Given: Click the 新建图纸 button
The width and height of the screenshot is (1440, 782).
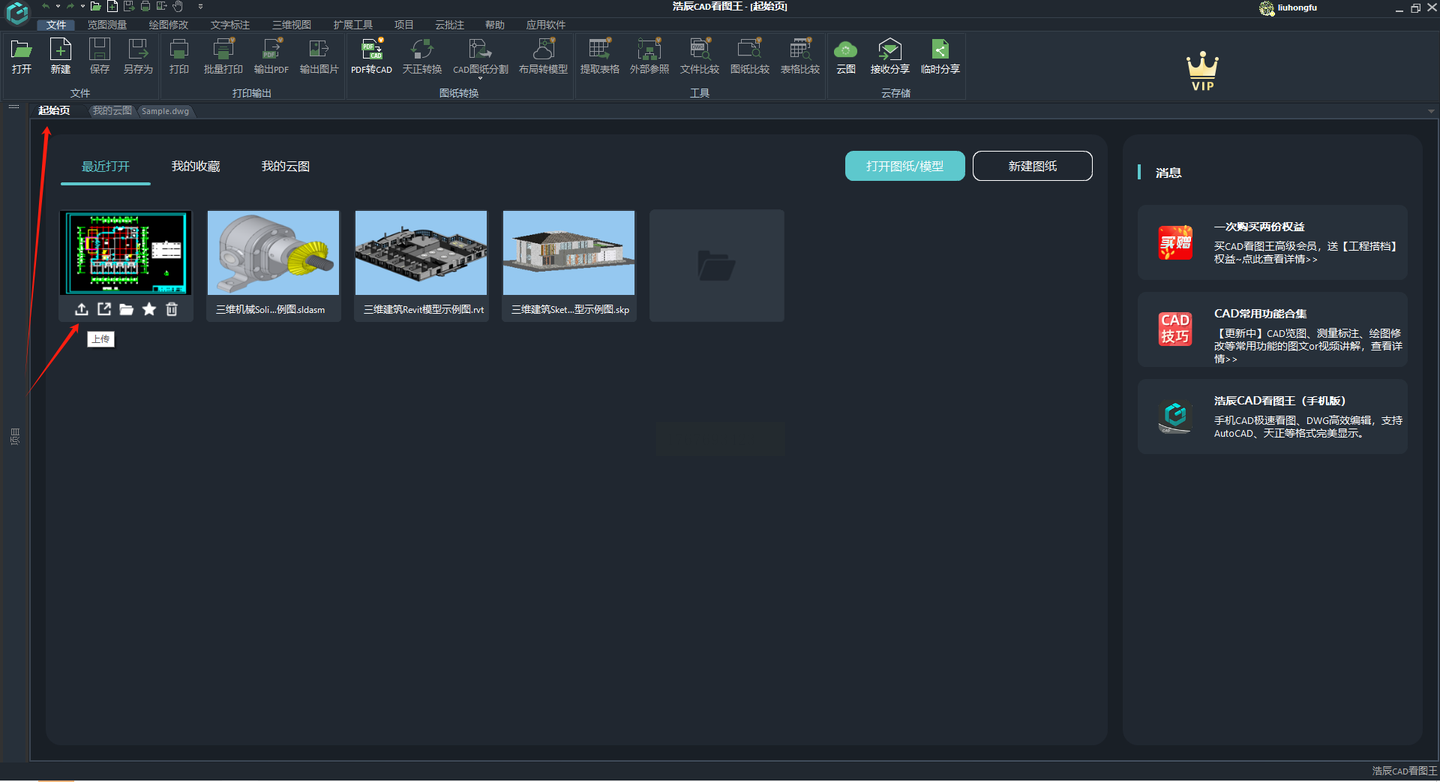Looking at the screenshot, I should [1032, 166].
